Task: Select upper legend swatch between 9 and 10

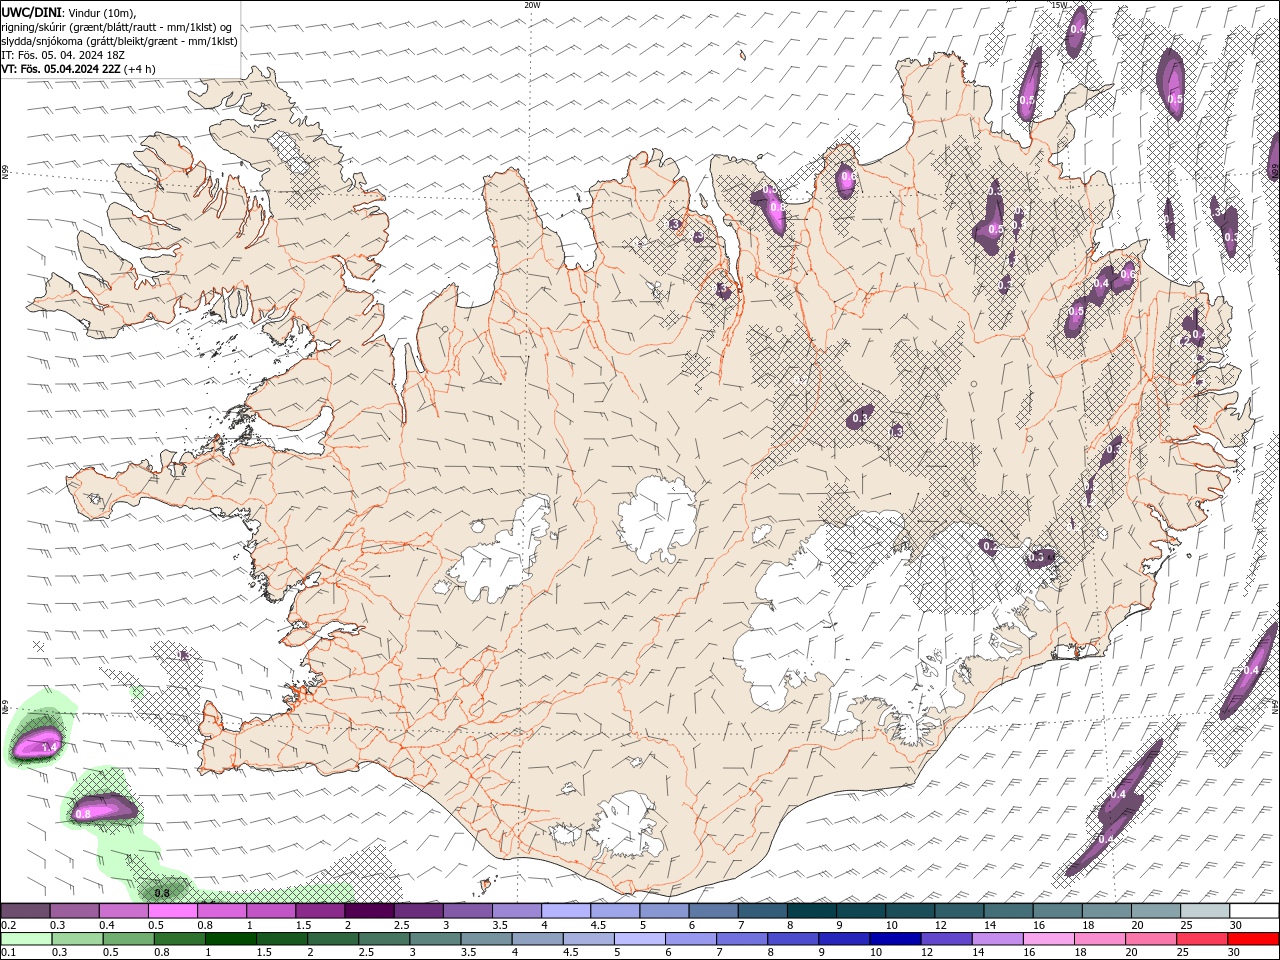Action: (860, 911)
